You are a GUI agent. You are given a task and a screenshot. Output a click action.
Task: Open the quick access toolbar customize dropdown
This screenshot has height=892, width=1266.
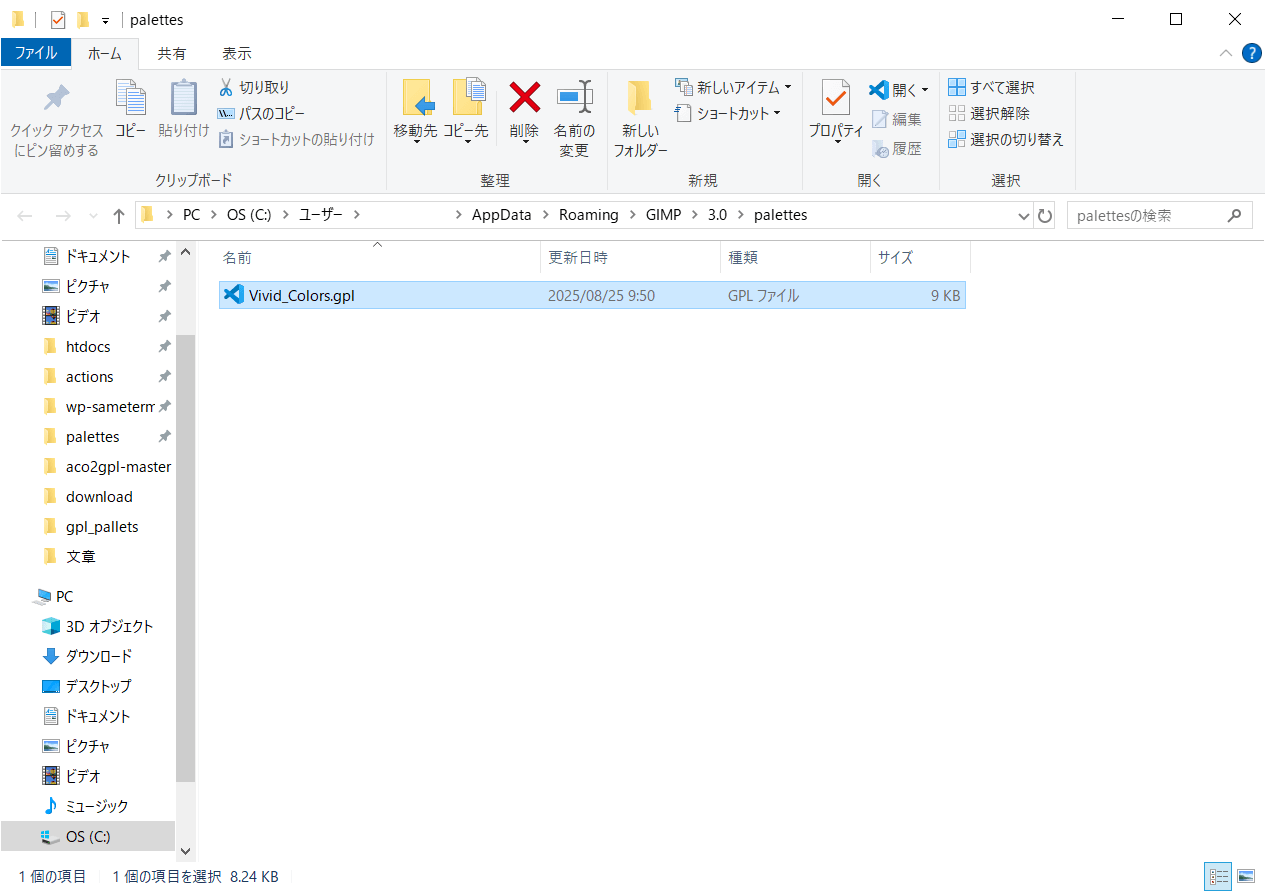click(105, 21)
